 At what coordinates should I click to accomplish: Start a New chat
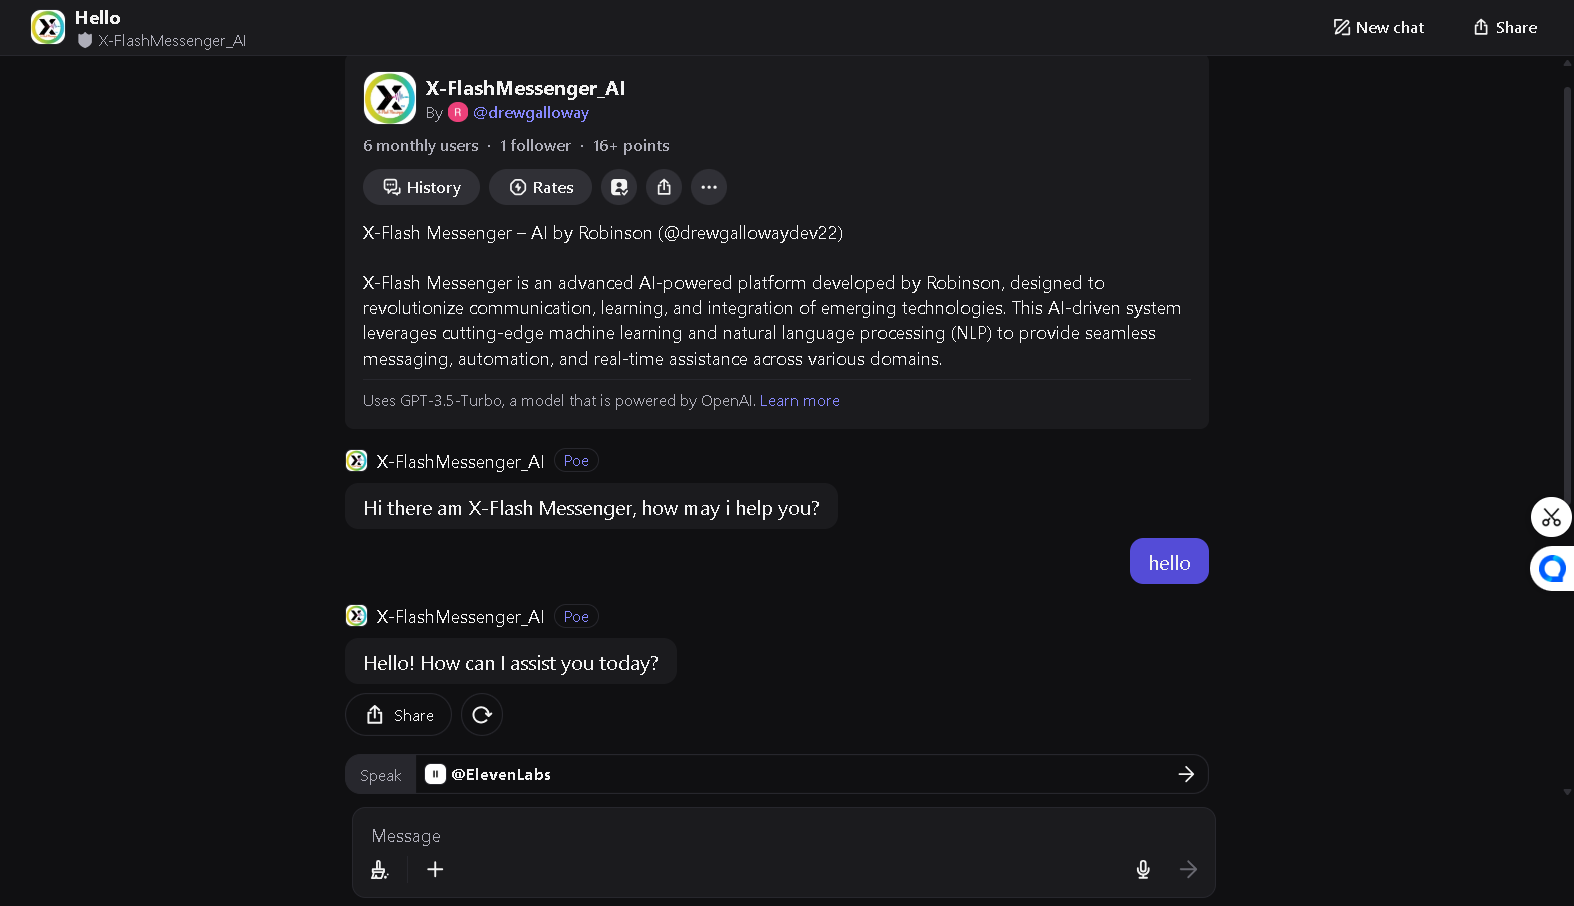tap(1378, 27)
